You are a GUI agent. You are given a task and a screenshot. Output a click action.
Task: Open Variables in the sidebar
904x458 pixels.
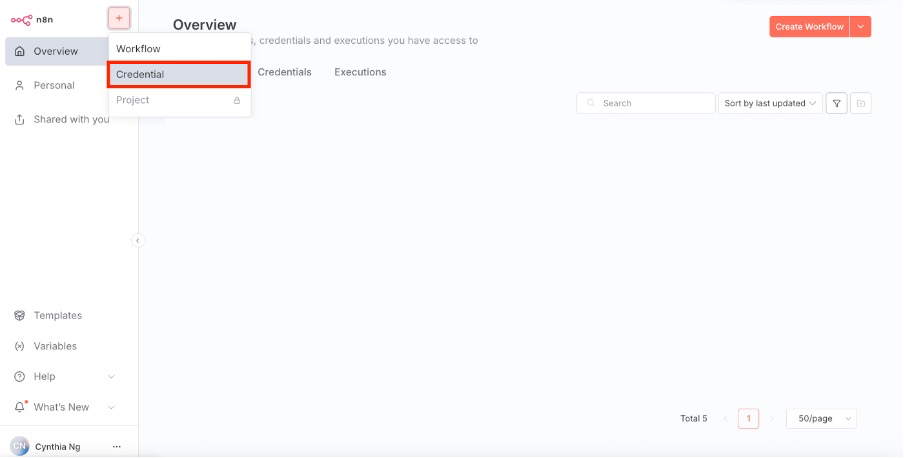tap(55, 346)
